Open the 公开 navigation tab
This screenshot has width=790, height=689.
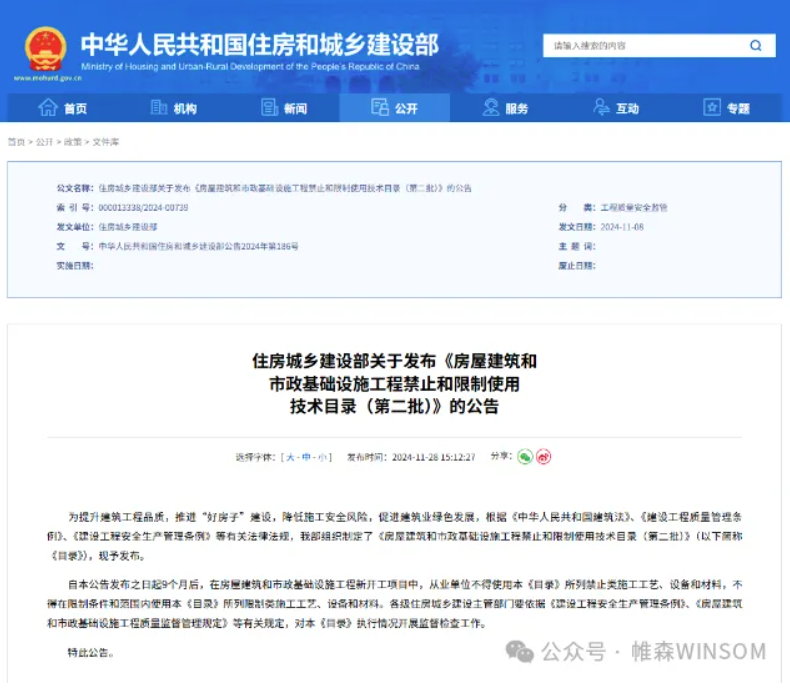pos(394,108)
